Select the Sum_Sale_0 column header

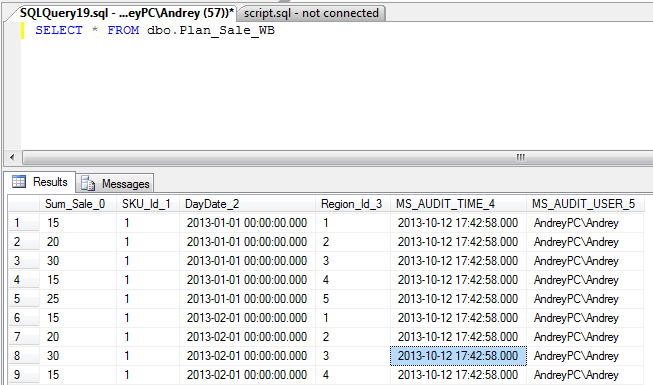[77, 204]
